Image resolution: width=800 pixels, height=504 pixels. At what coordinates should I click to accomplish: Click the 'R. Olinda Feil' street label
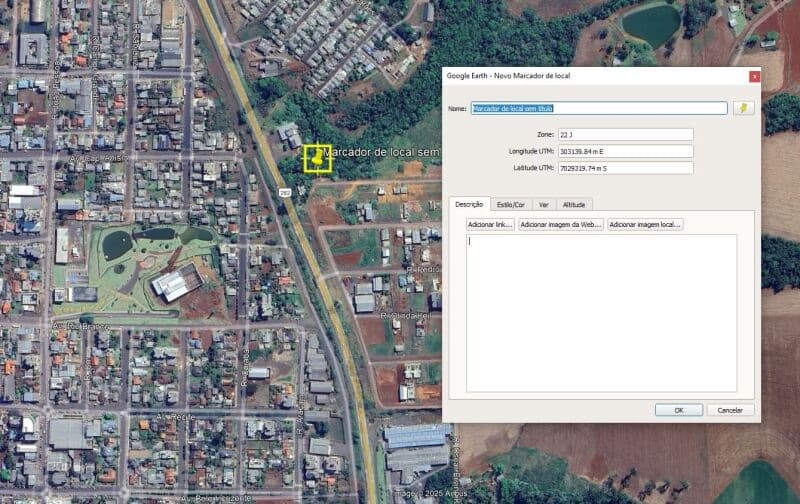click(x=406, y=316)
